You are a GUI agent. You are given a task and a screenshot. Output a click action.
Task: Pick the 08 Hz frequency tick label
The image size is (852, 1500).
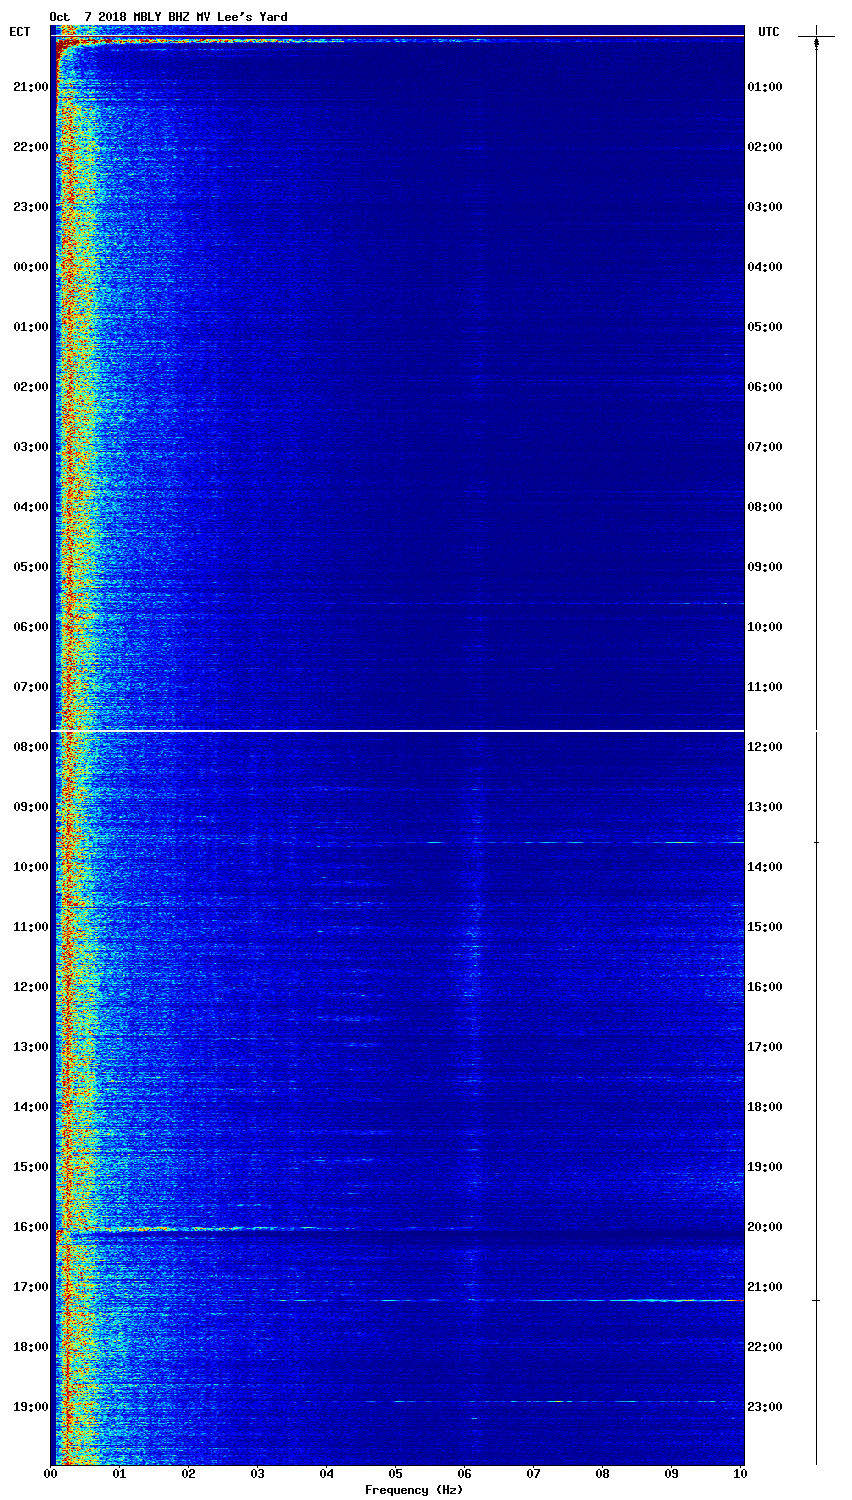[603, 1474]
